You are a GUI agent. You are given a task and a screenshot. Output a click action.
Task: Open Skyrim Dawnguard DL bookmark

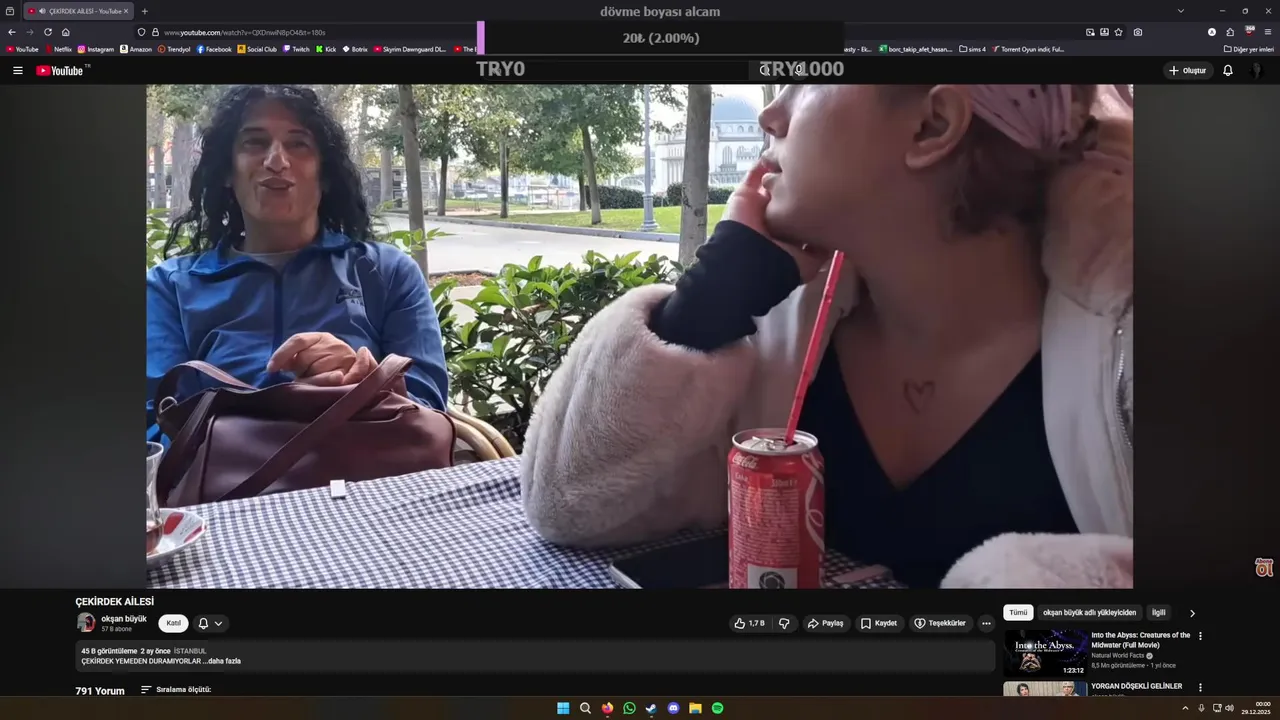410,49
